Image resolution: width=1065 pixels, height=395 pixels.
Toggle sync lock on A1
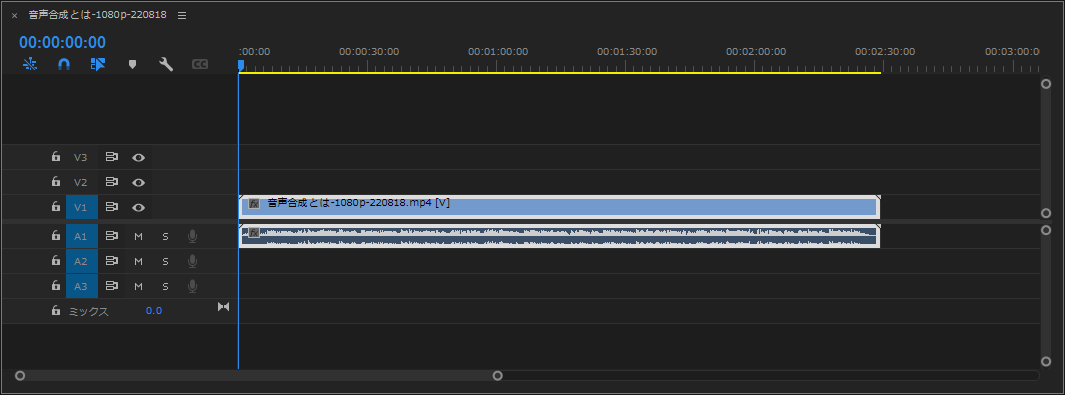[x=111, y=236]
